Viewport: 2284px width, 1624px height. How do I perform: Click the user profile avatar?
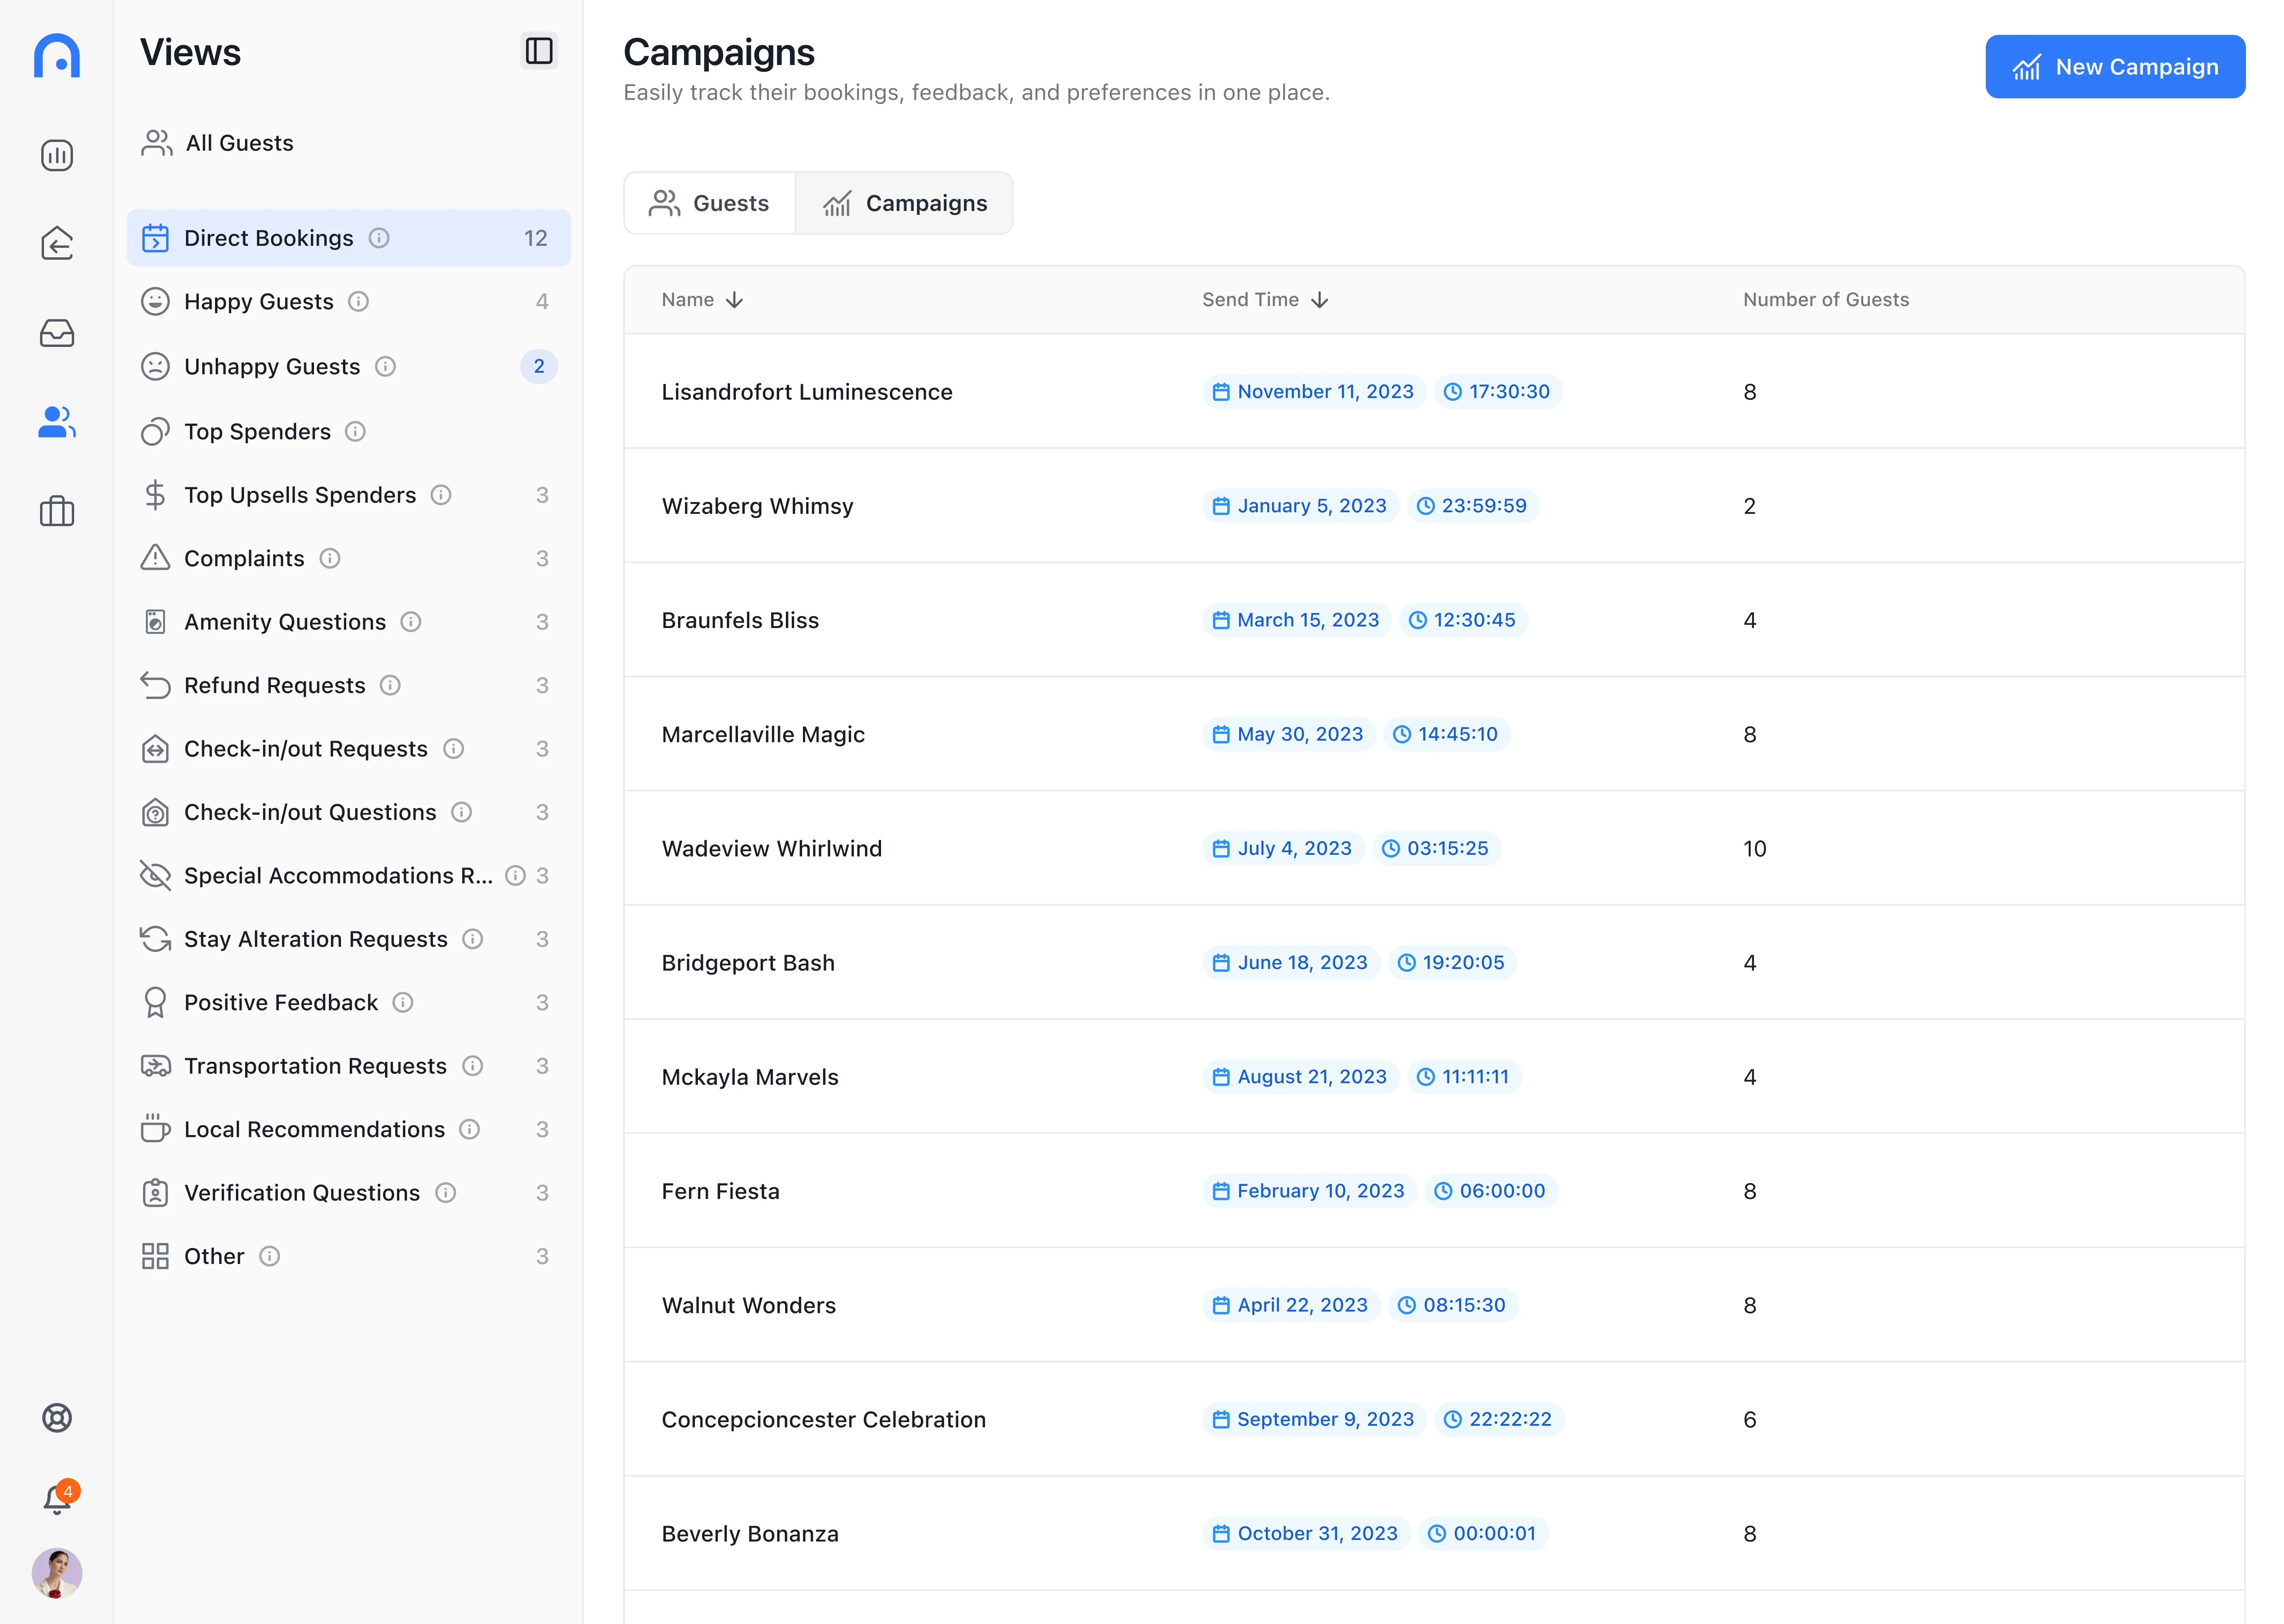(57, 1573)
